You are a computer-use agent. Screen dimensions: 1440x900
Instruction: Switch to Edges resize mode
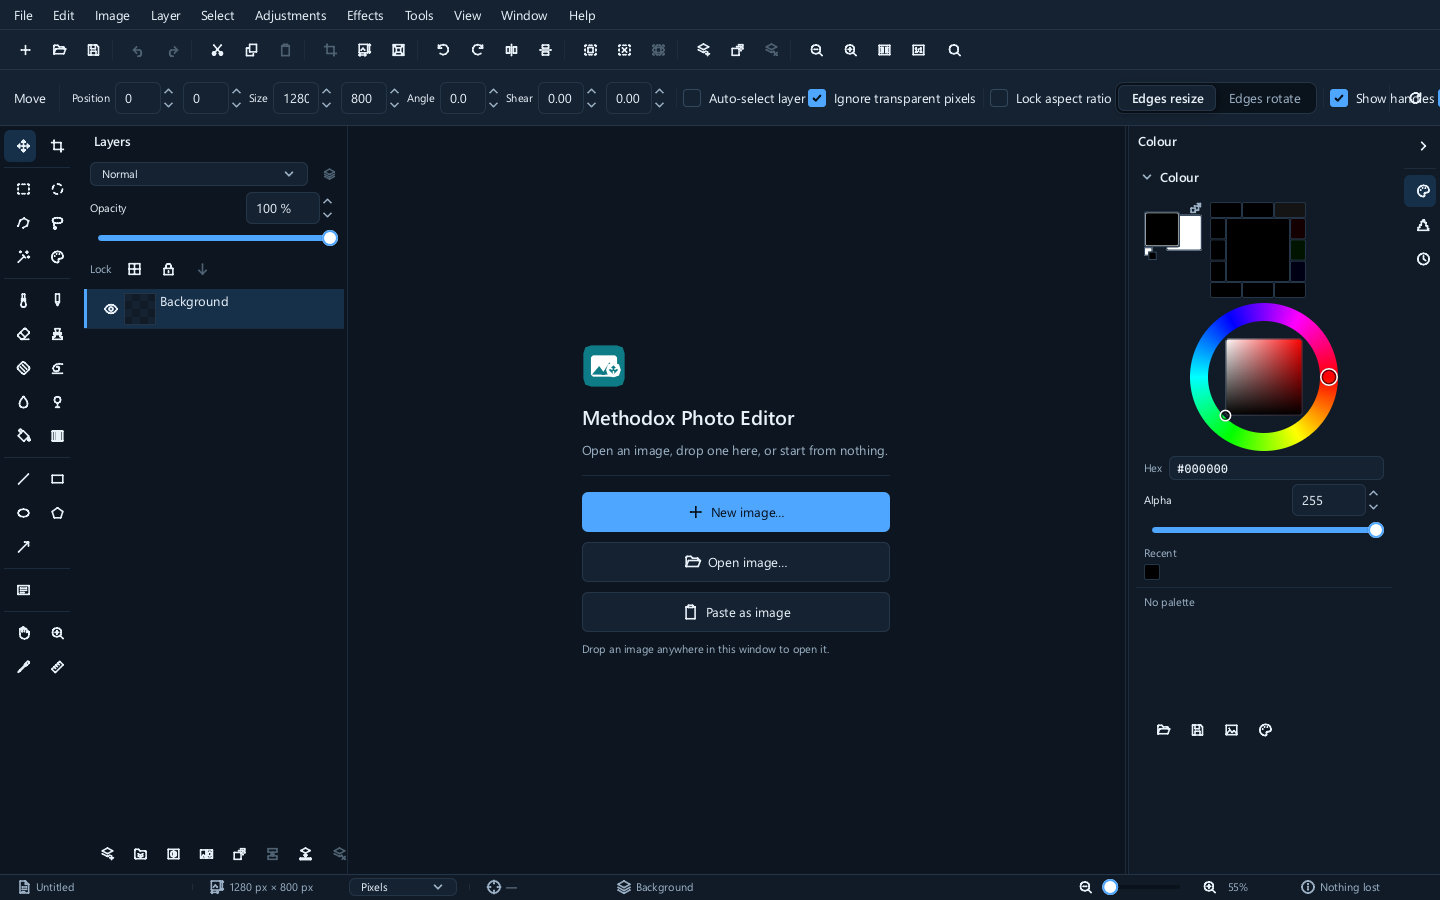[x=1167, y=98]
